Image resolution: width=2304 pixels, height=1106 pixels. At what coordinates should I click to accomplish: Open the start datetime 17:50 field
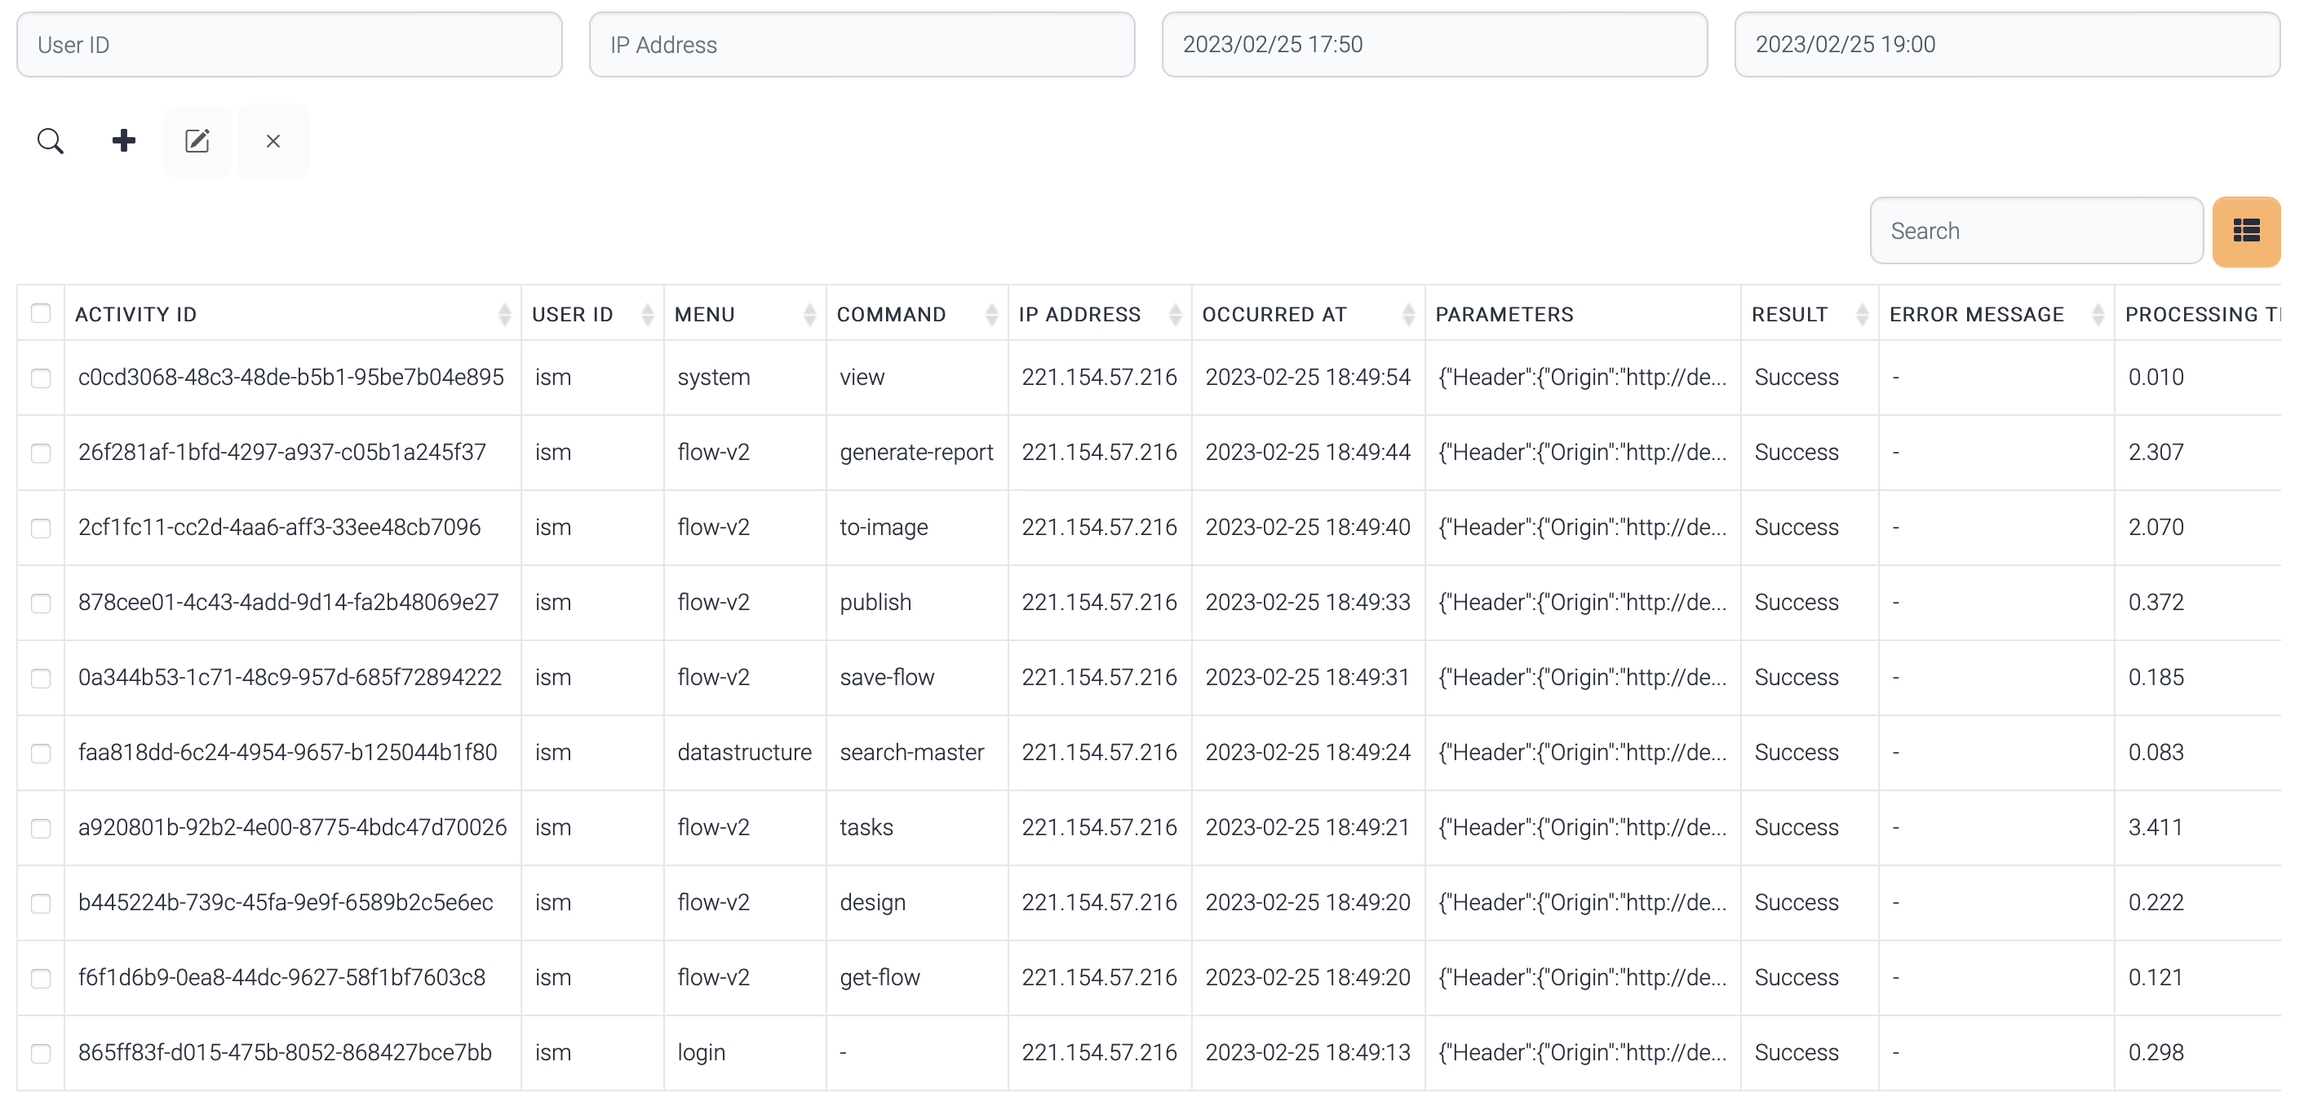click(x=1434, y=45)
